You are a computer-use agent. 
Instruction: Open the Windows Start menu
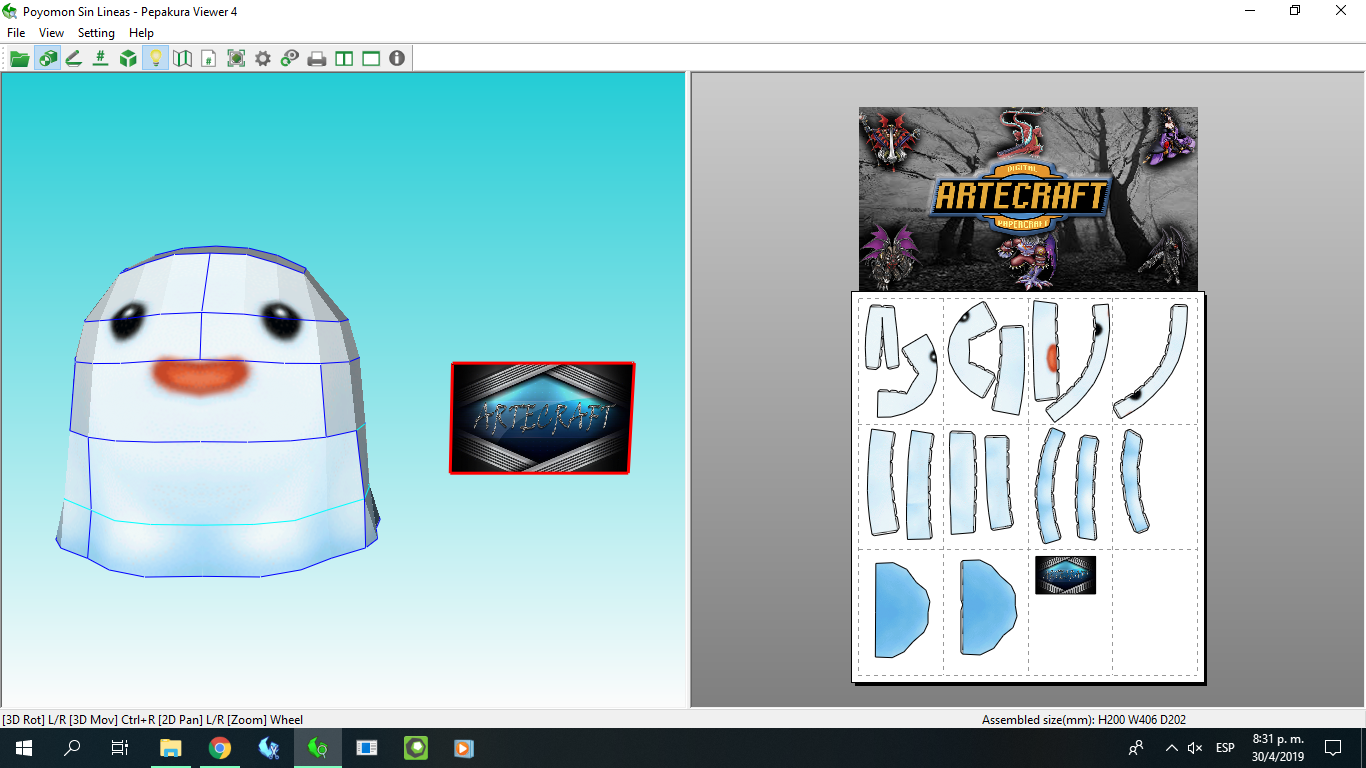click(24, 748)
